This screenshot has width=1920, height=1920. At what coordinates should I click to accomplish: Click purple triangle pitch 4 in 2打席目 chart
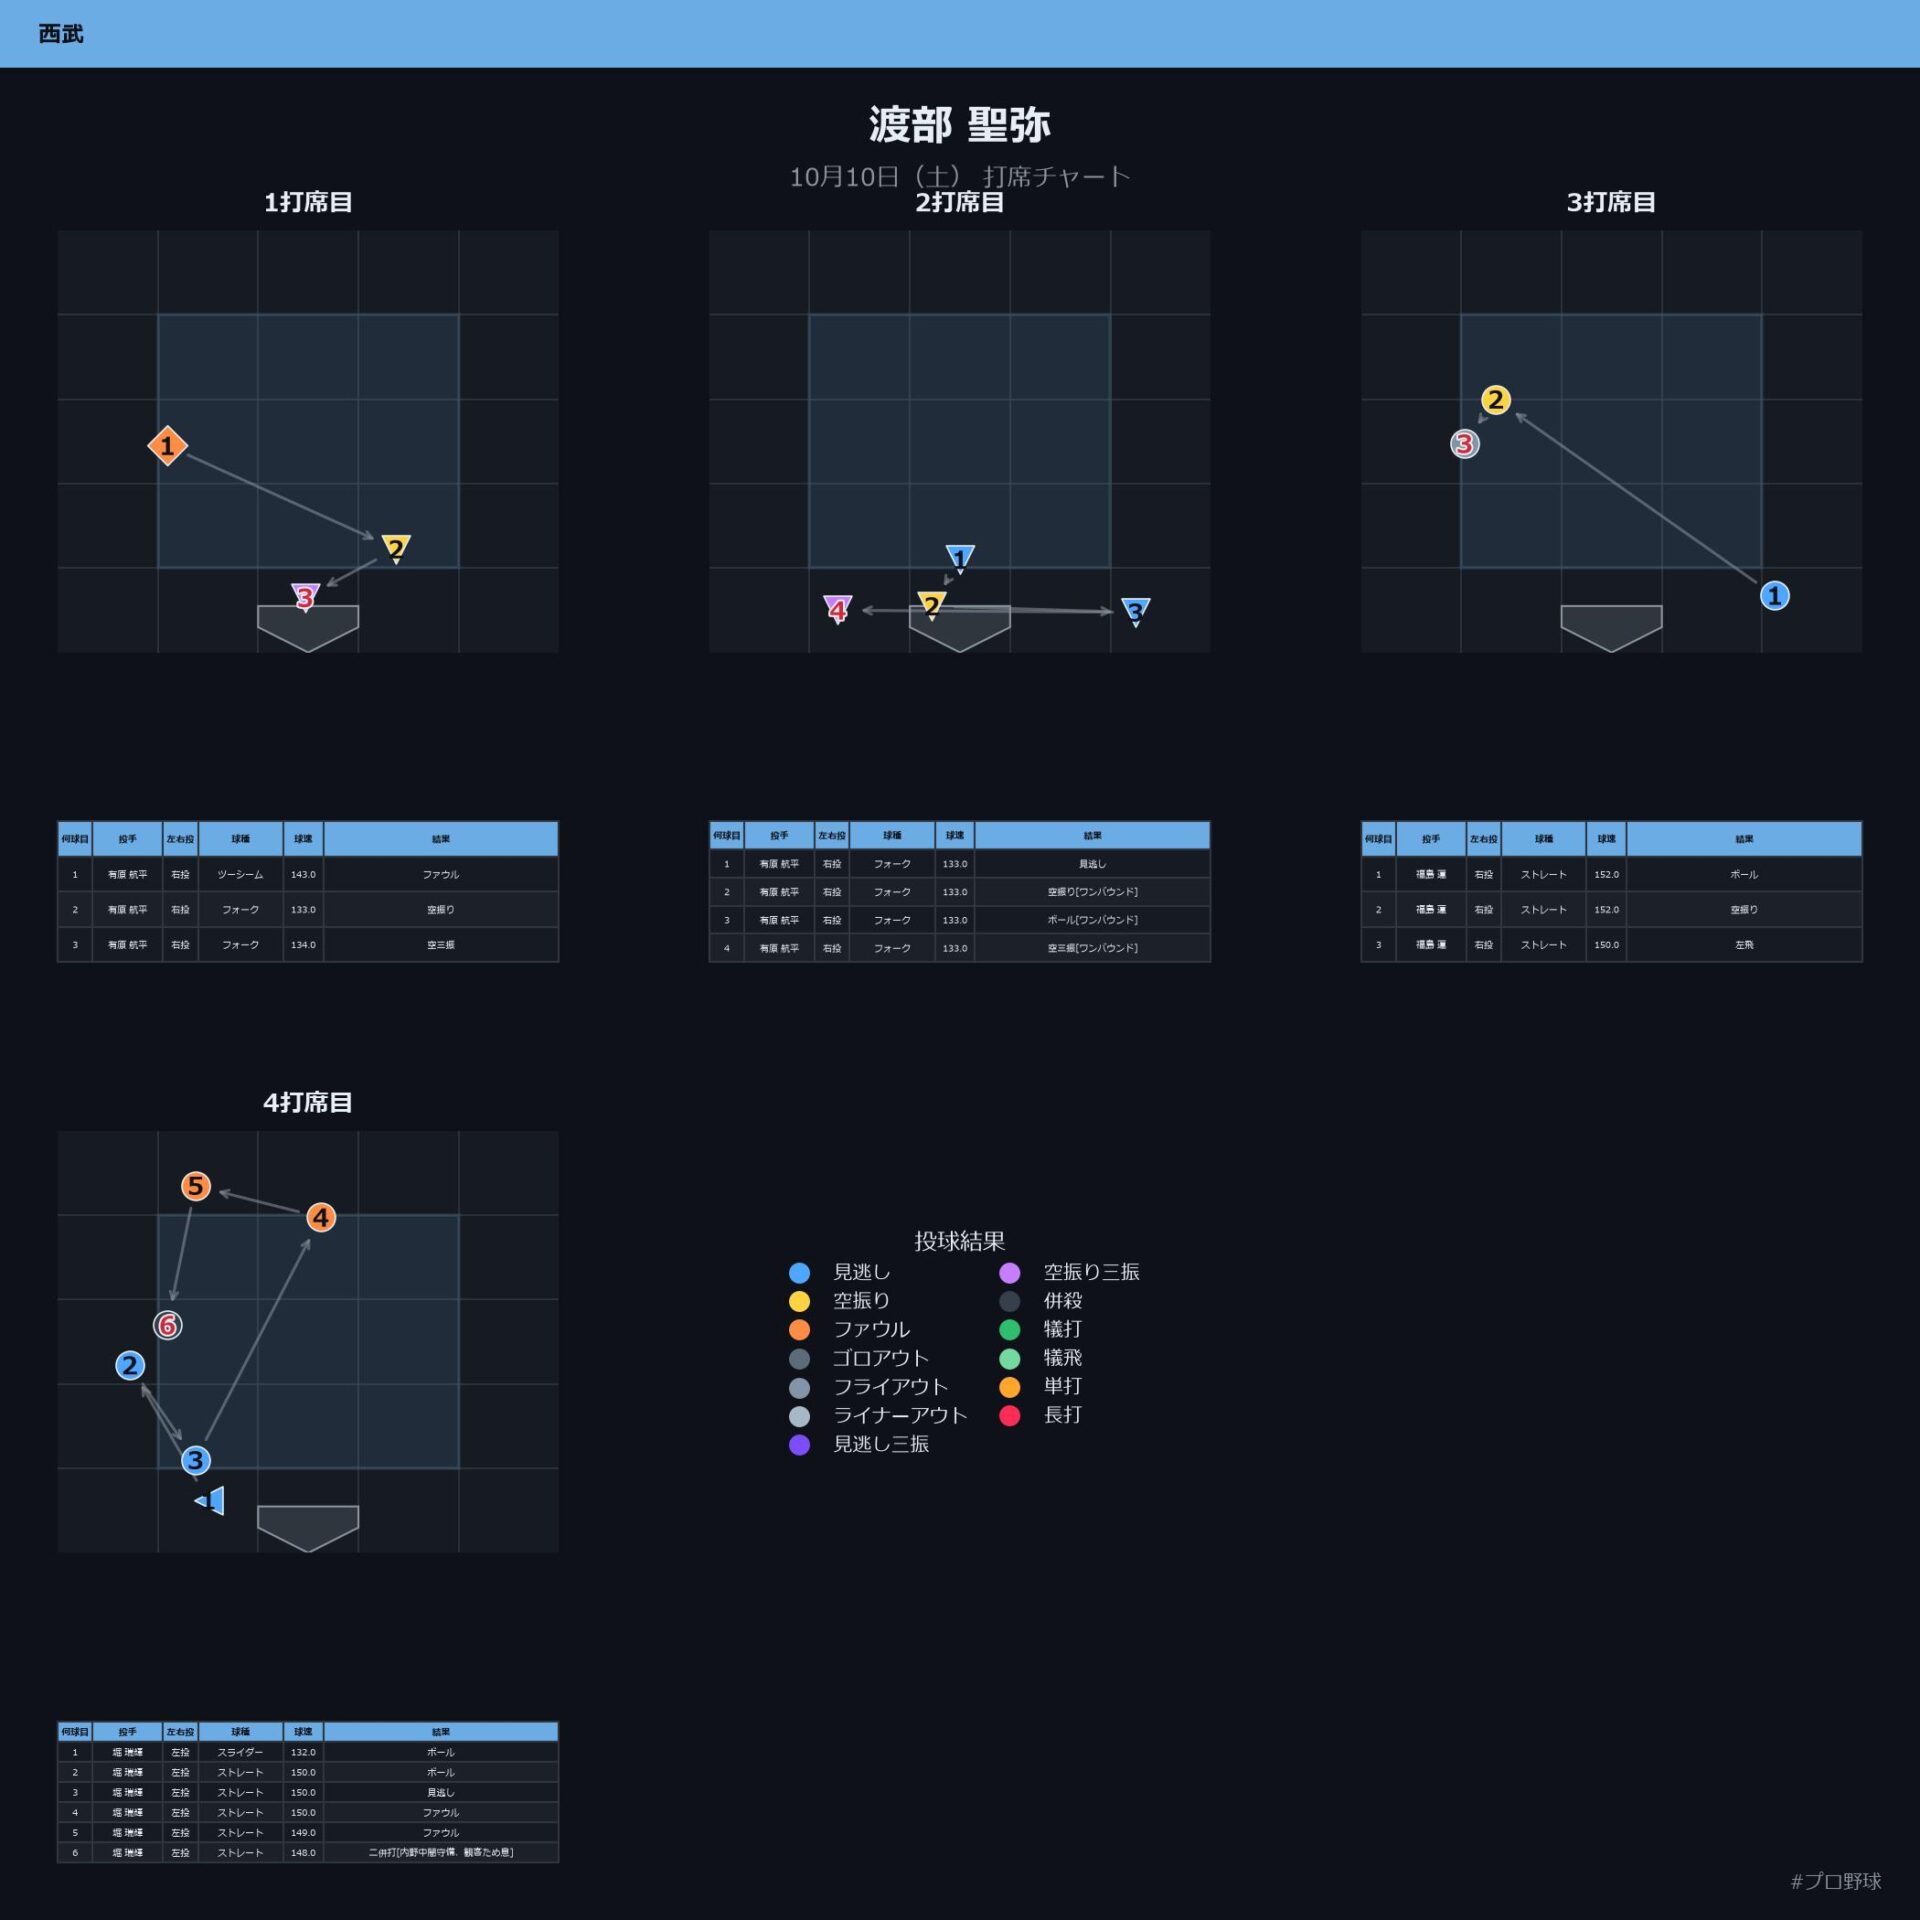(838, 609)
